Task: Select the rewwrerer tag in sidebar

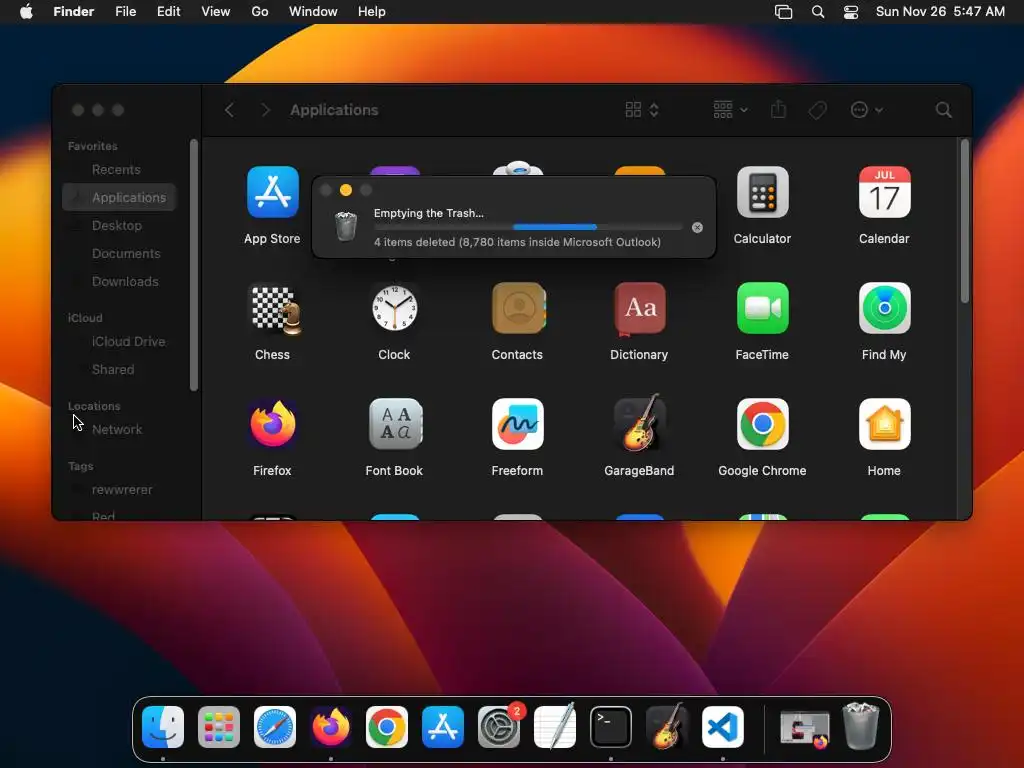Action: [119, 490]
